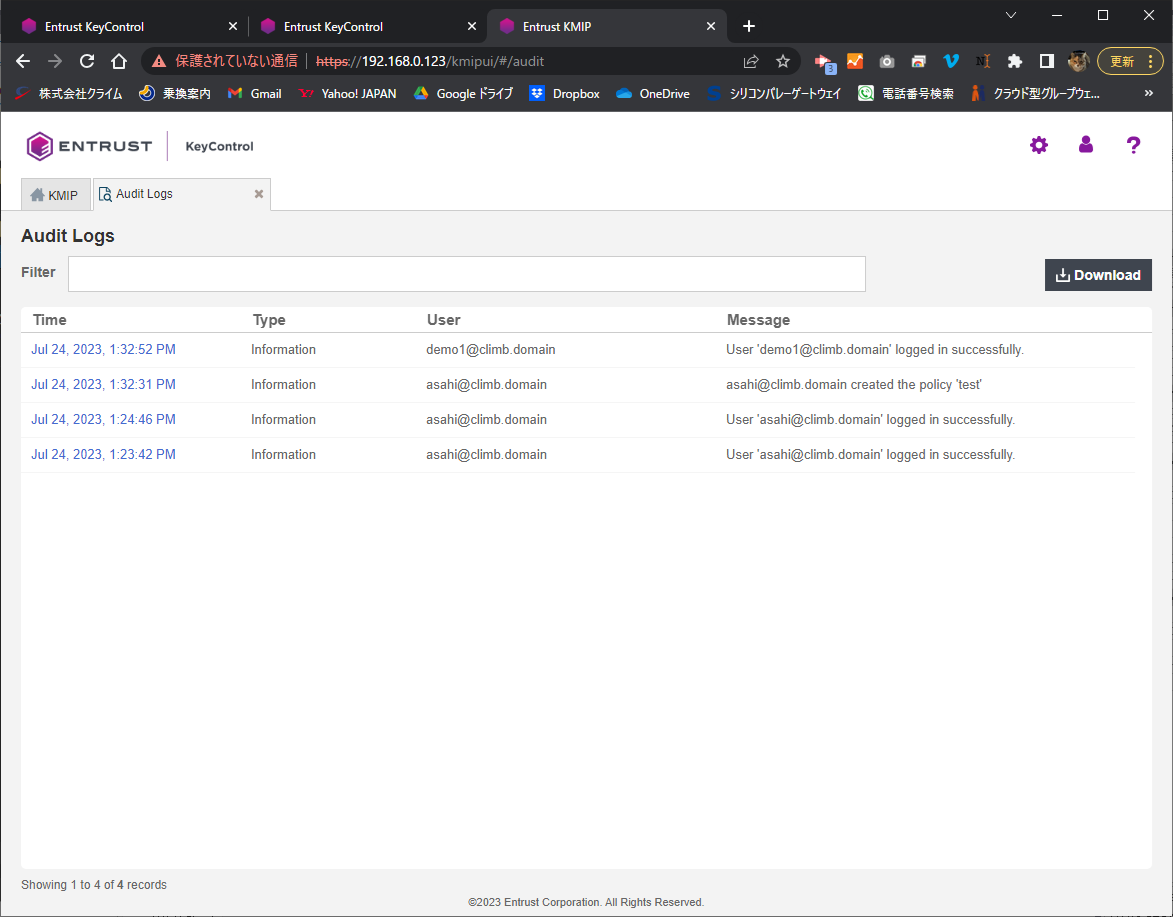Select message about created policy 'test'
Image resolution: width=1173 pixels, height=917 pixels.
tap(854, 384)
